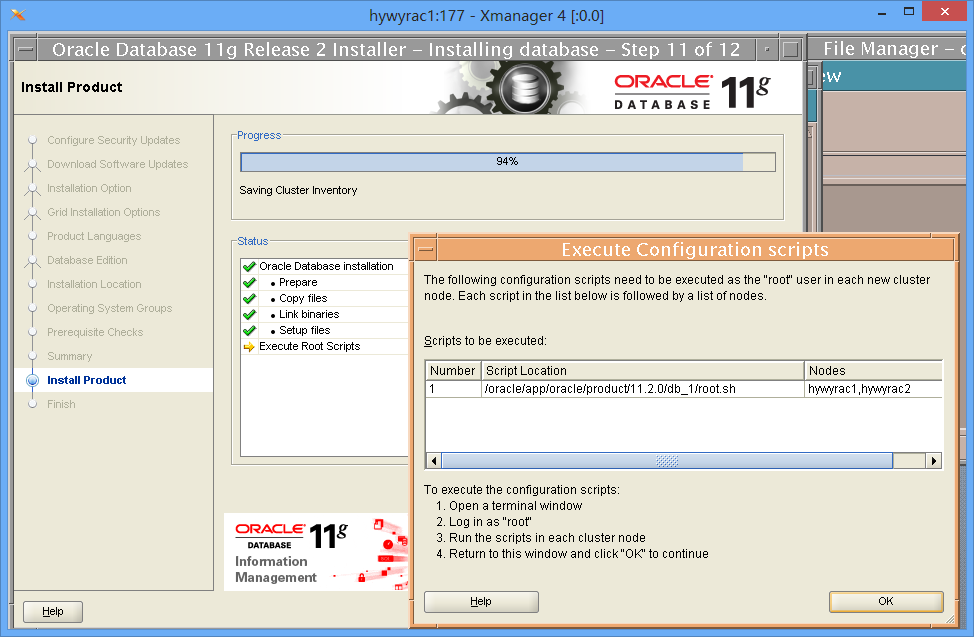
Task: Click green checkmark beside Setup files
Action: pos(250,331)
